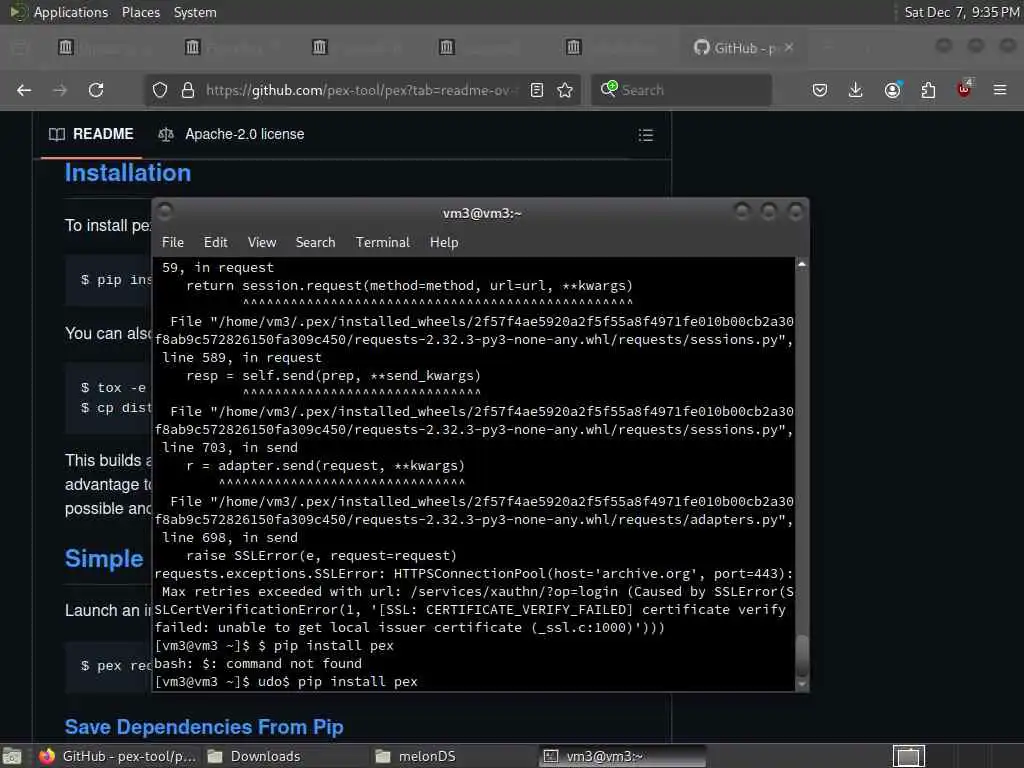
Task: Open the System menu in top panel
Action: [195, 12]
